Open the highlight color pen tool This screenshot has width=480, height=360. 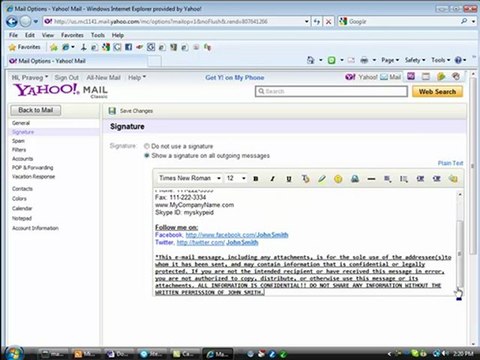click(322, 179)
